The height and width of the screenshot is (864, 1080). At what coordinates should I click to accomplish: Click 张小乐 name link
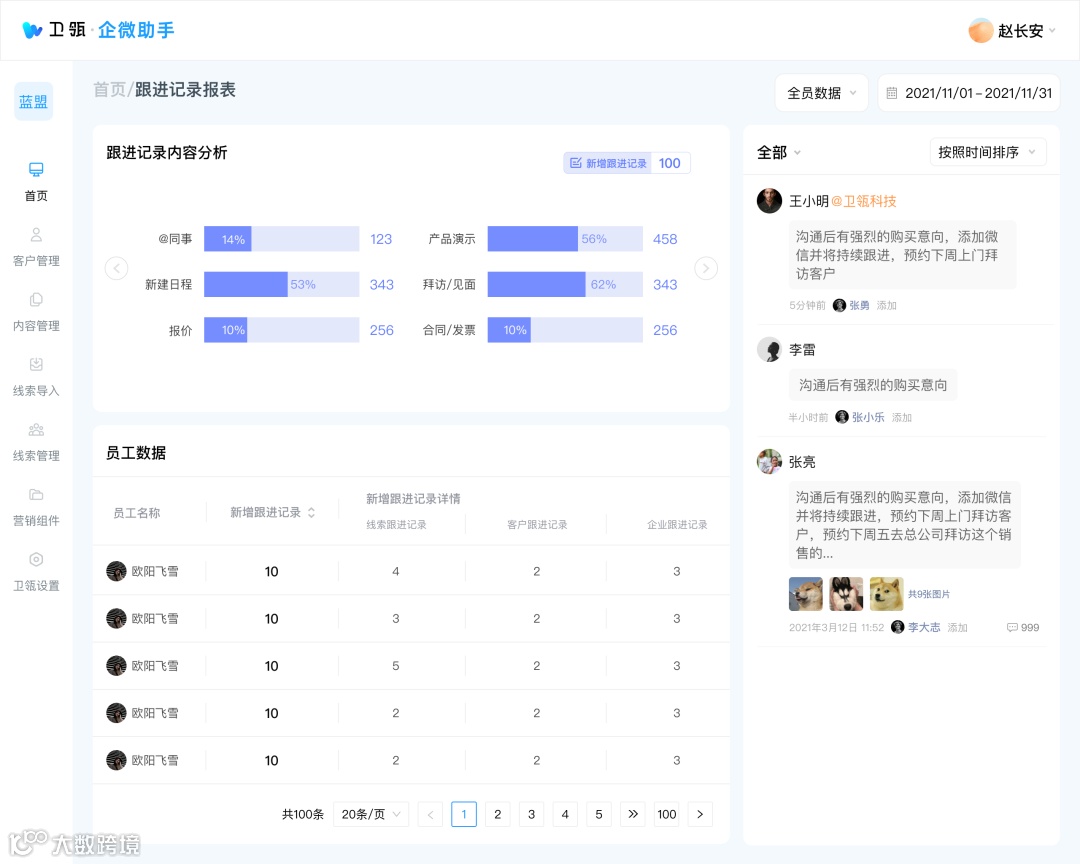click(868, 417)
